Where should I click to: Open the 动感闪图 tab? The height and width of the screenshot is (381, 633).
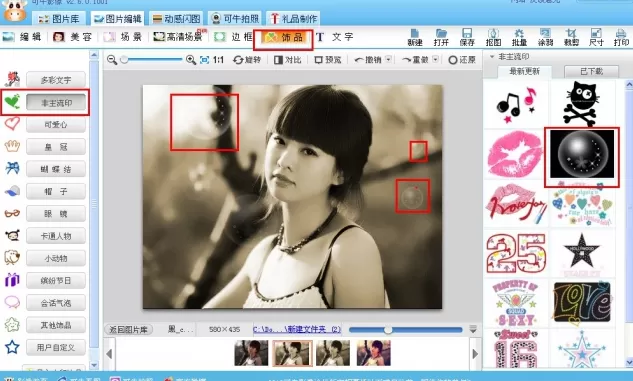coord(176,19)
